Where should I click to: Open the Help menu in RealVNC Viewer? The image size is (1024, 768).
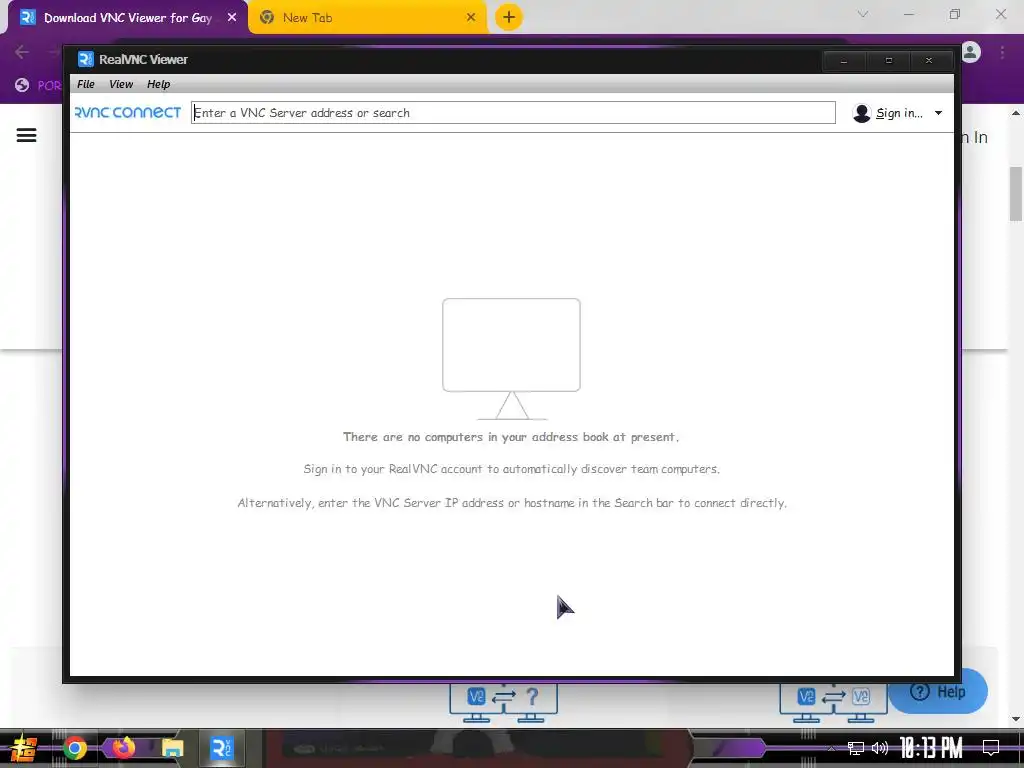[x=158, y=84]
